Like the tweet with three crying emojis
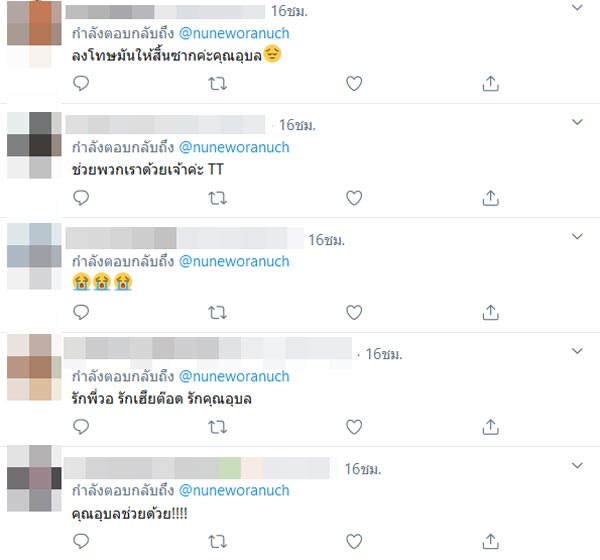The height and width of the screenshot is (560, 600). (354, 312)
